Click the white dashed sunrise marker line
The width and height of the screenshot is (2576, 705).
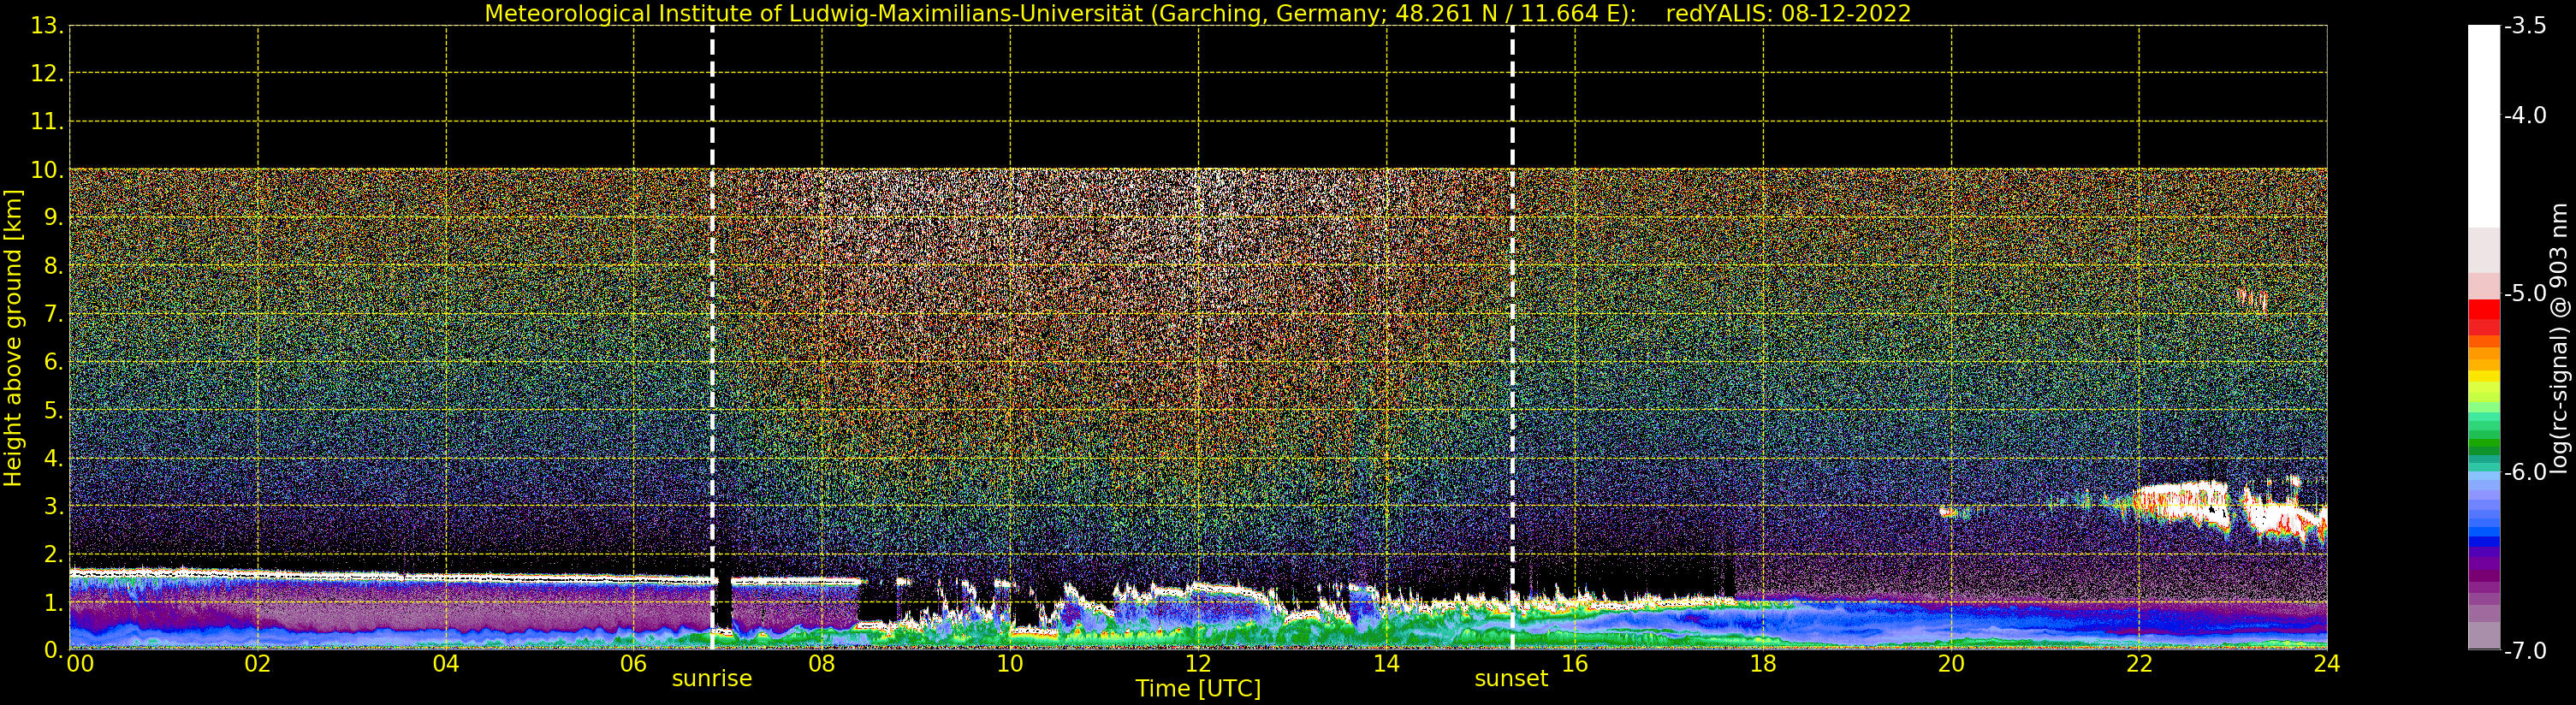click(712, 338)
